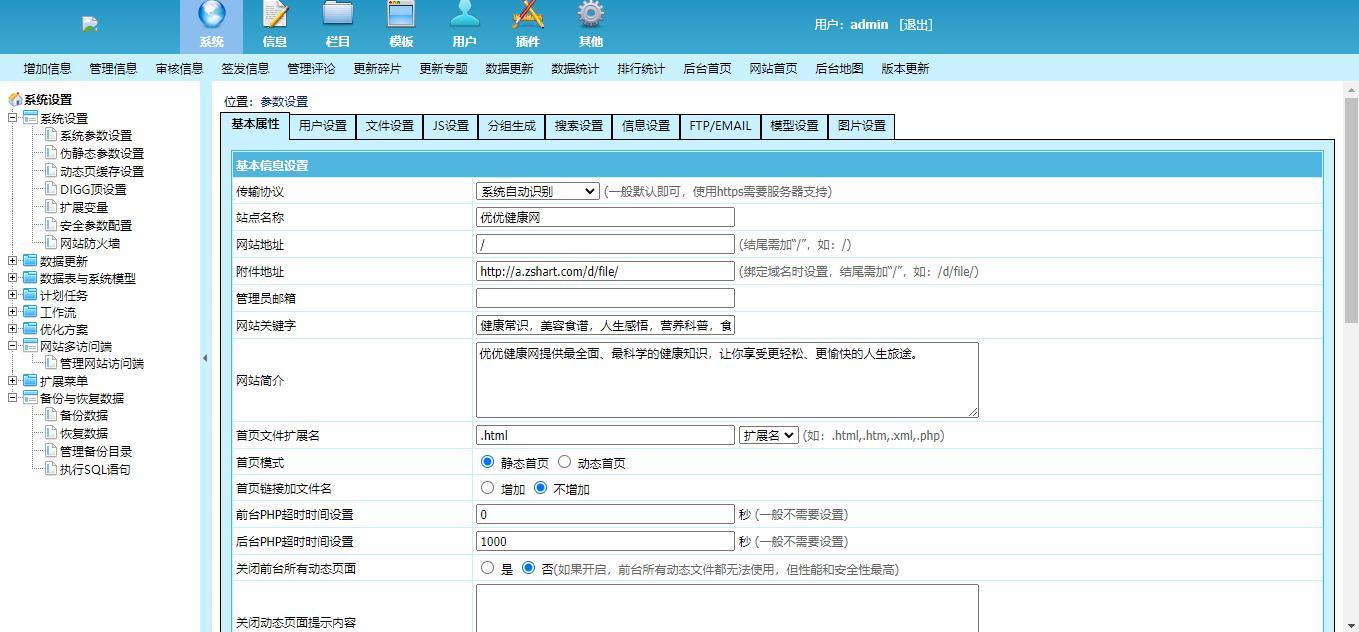Expand the 数据表与系统模型 tree node
The width and height of the screenshot is (1359, 632).
13,278
